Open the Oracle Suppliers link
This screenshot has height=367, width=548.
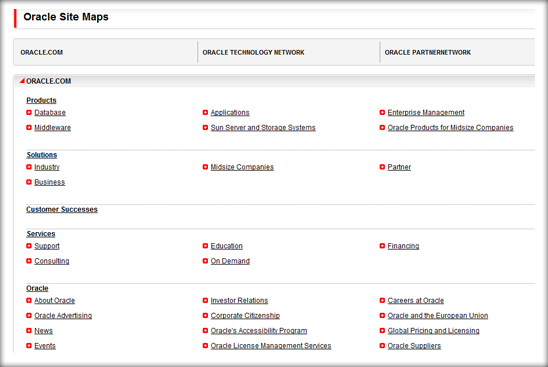414,346
